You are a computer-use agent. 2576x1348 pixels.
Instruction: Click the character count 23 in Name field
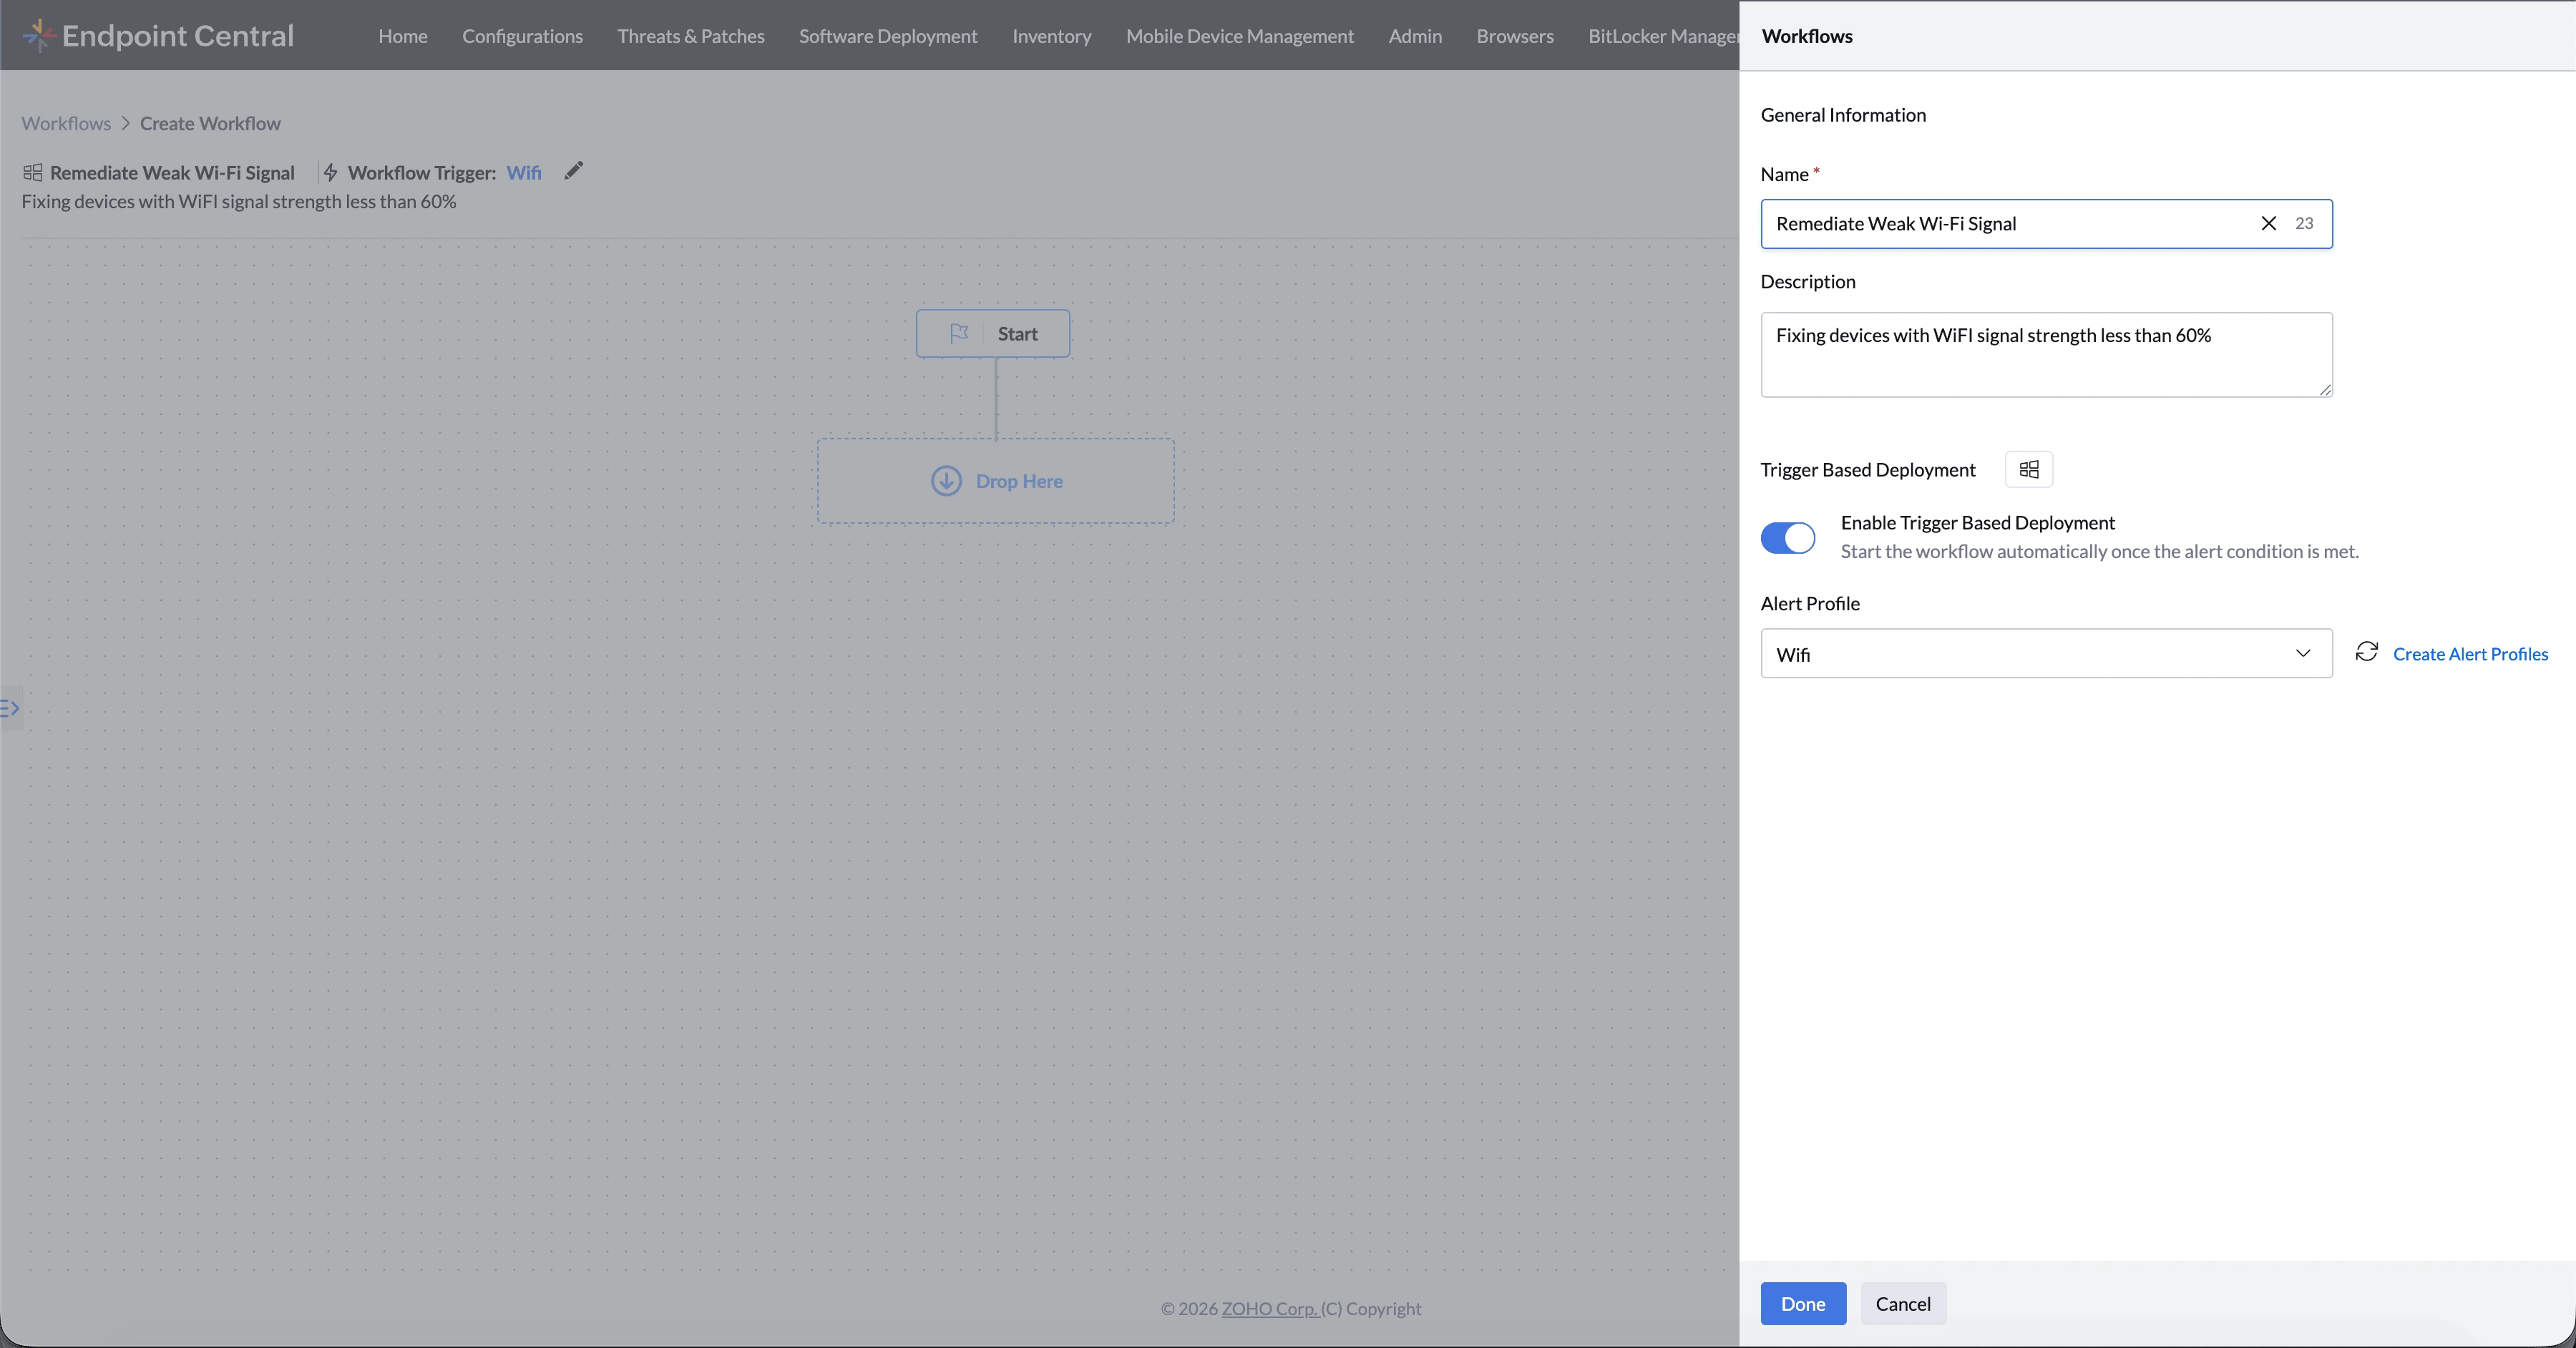(x=2304, y=223)
